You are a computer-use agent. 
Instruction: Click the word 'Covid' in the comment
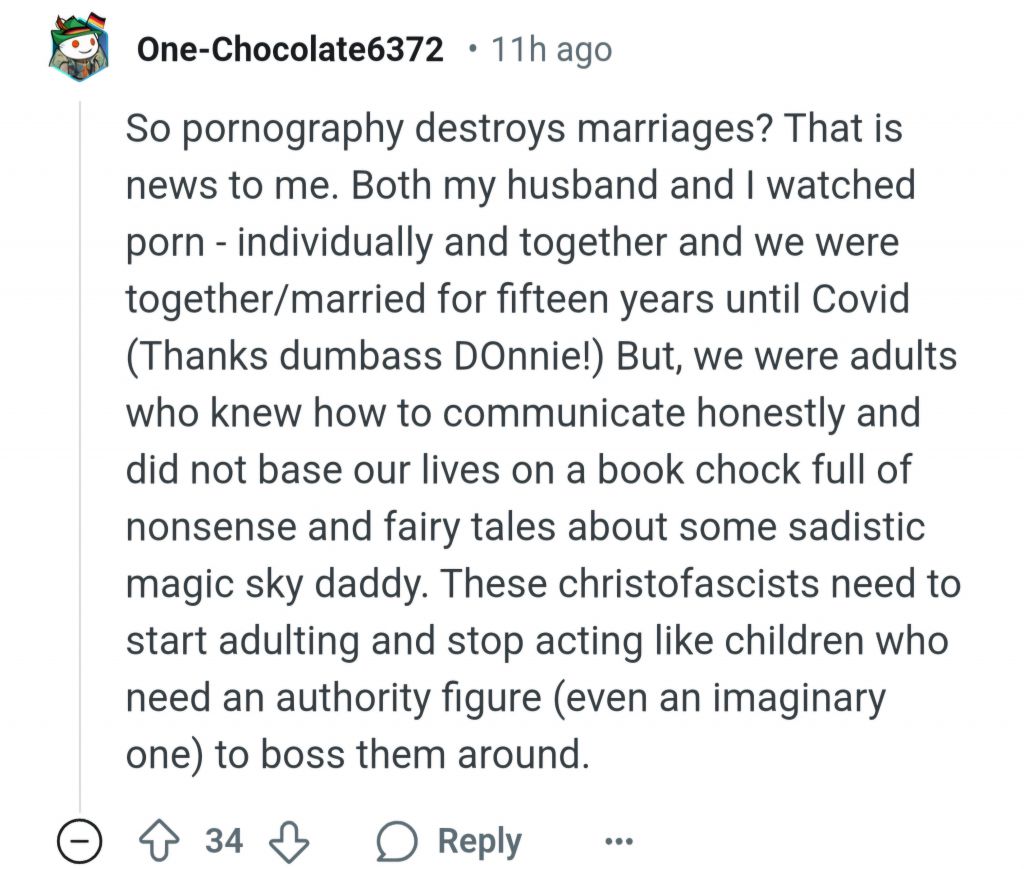click(x=860, y=300)
